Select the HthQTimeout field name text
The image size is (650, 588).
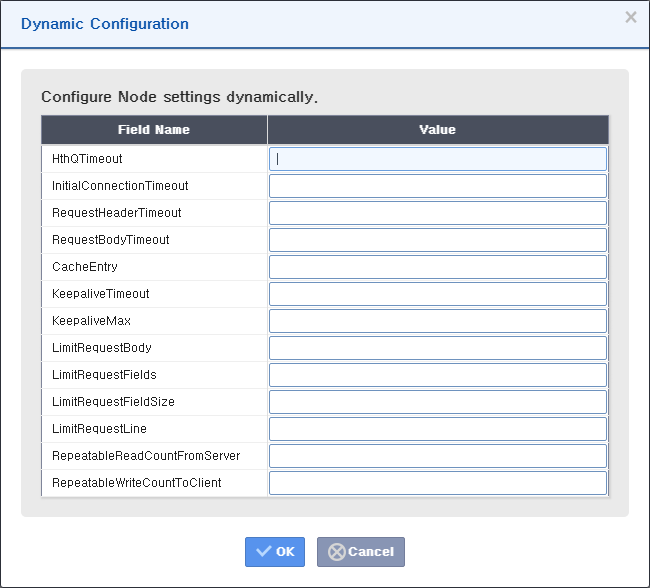pos(87,159)
